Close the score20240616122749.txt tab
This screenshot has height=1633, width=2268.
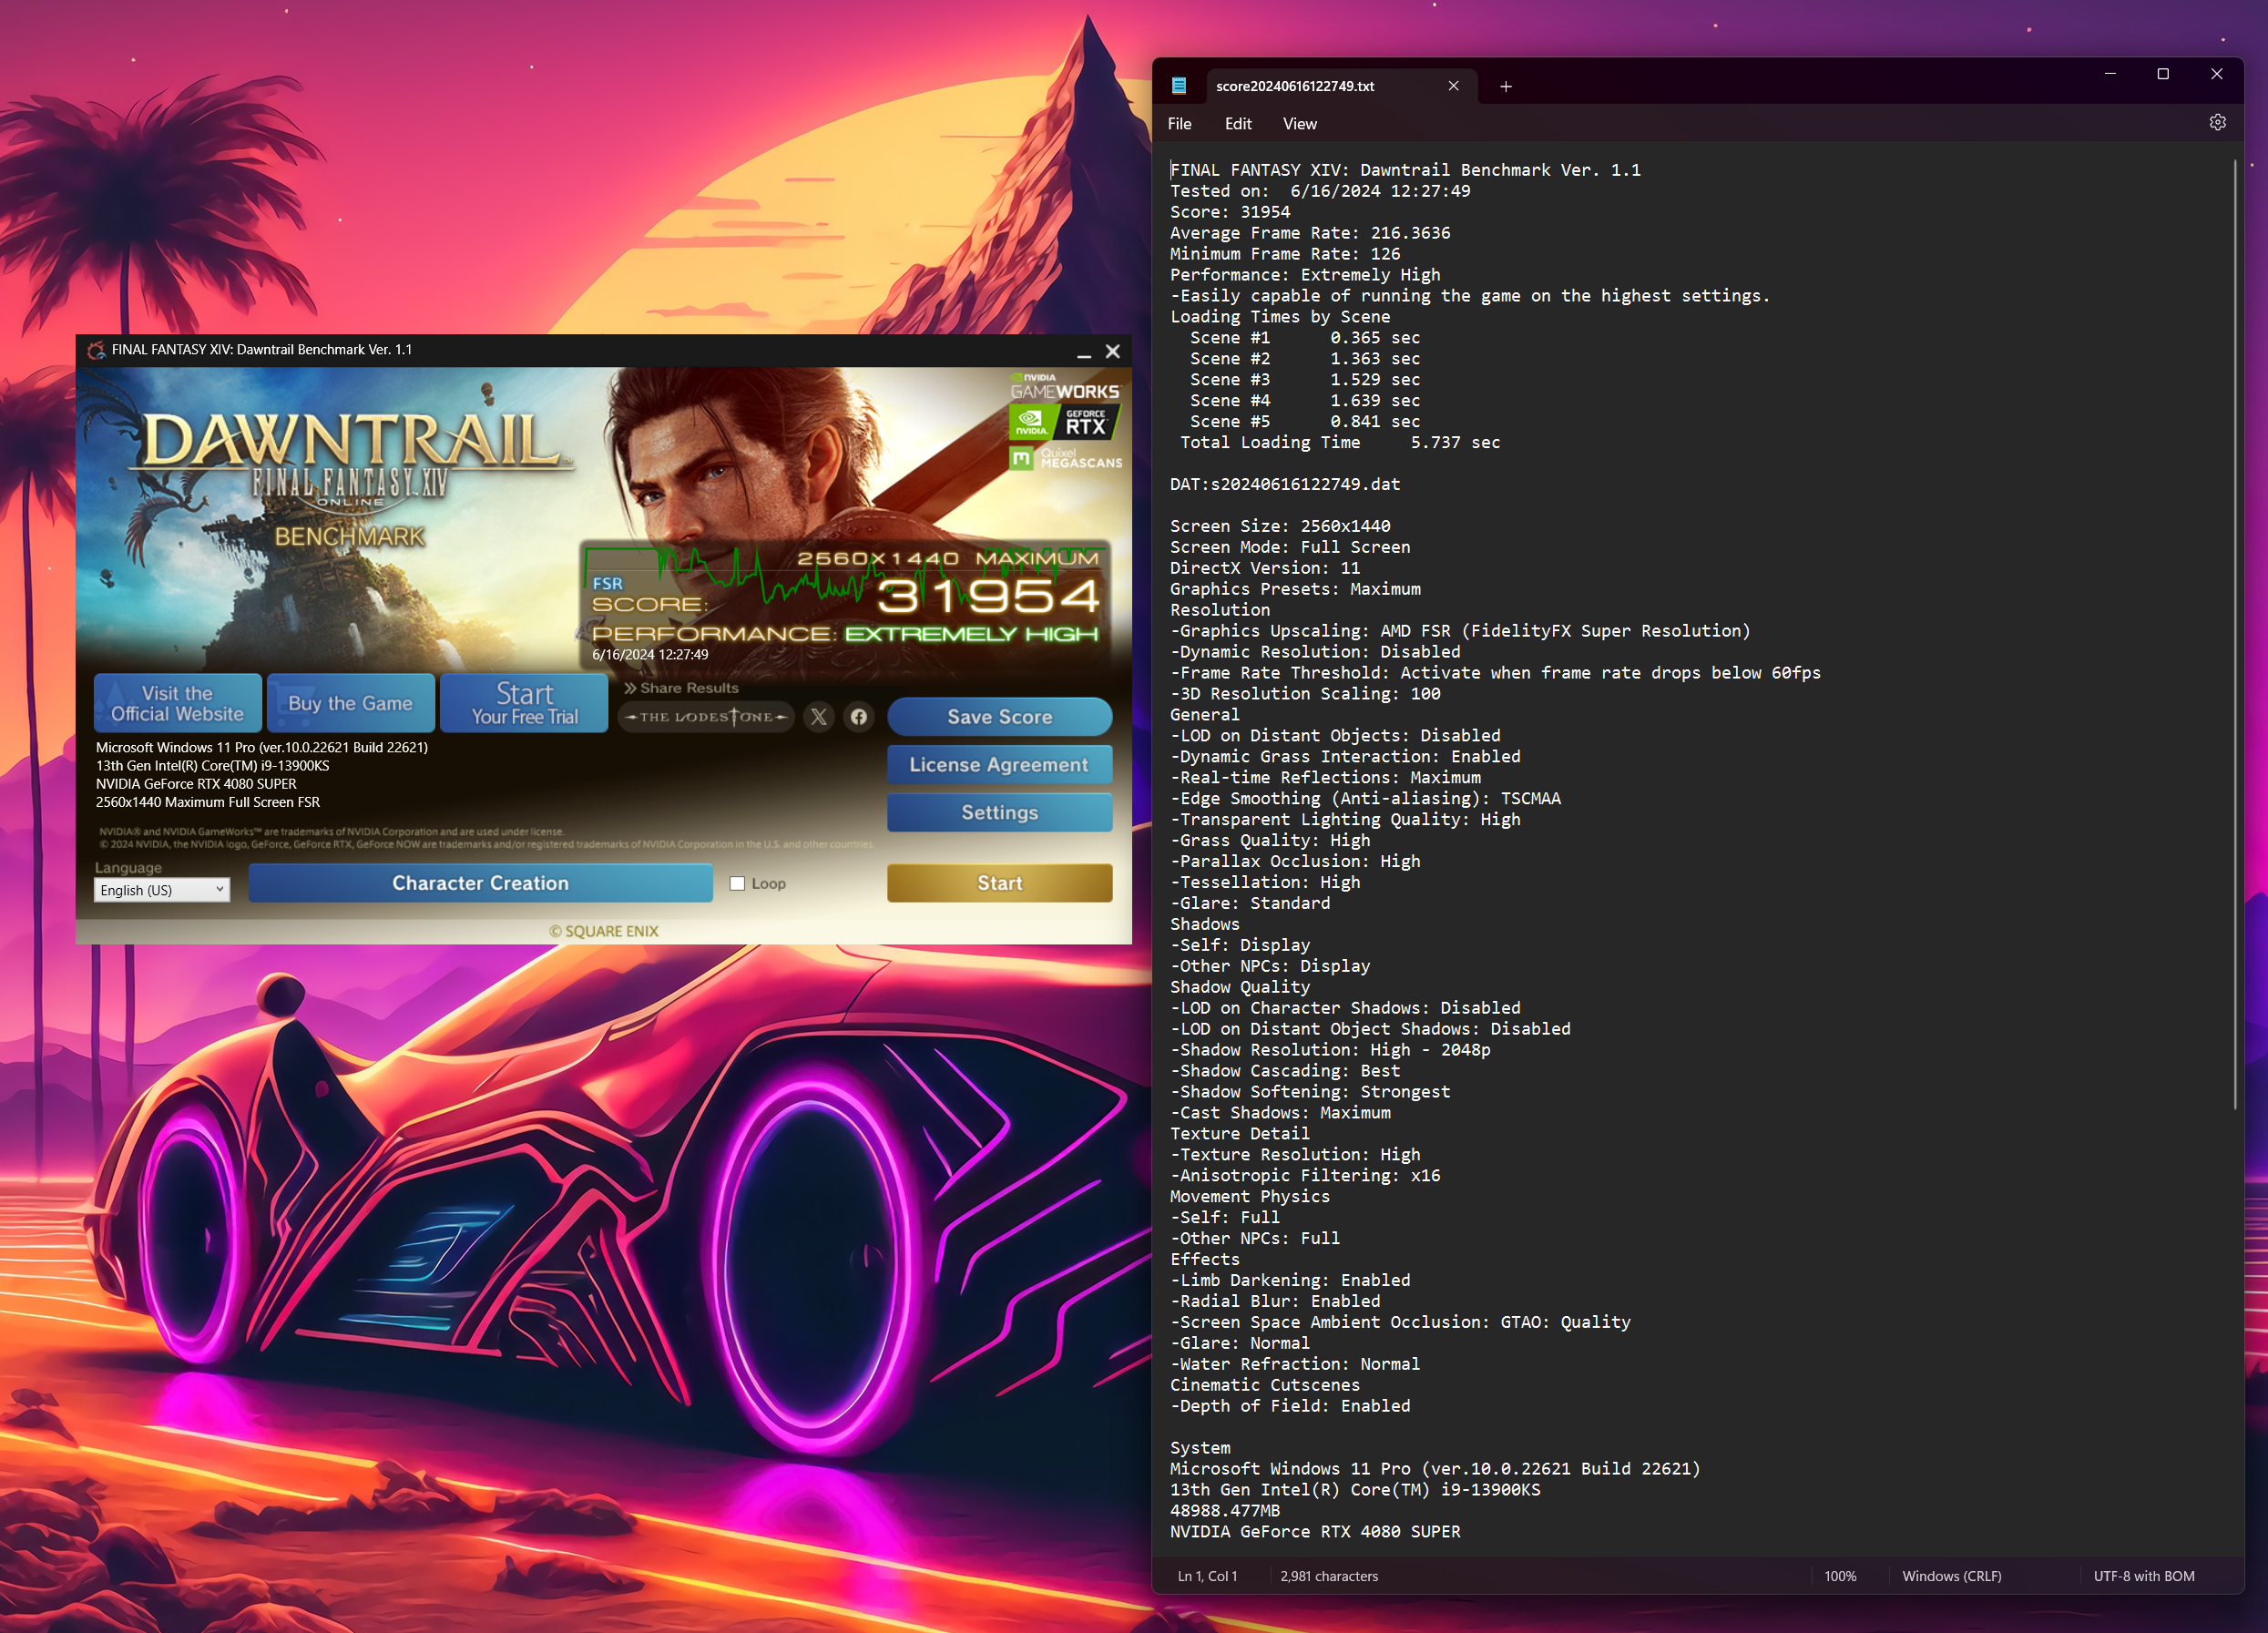point(1453,86)
